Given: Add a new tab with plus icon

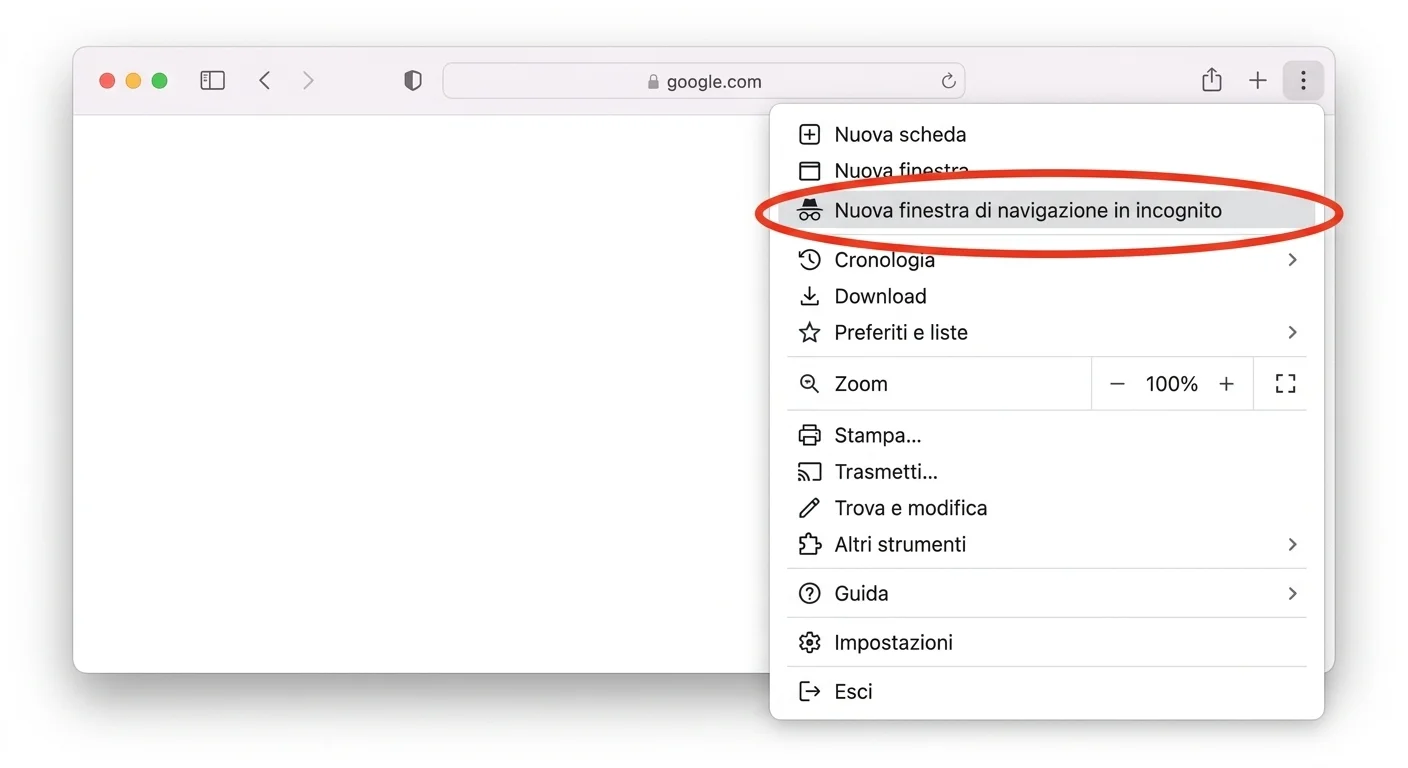Looking at the screenshot, I should pyautogui.click(x=1258, y=81).
